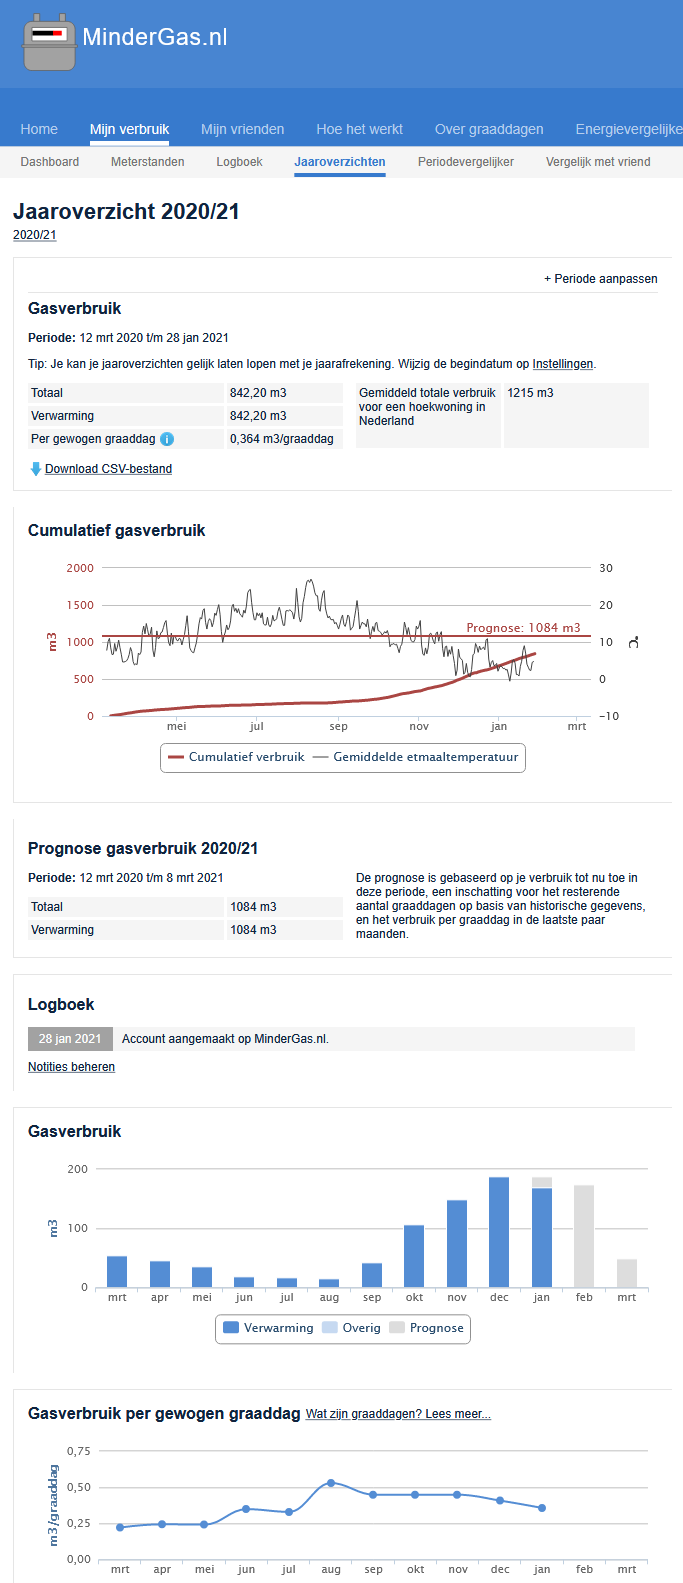This screenshot has width=683, height=1583.
Task: Go to Hoe het werkt page
Action: [359, 129]
